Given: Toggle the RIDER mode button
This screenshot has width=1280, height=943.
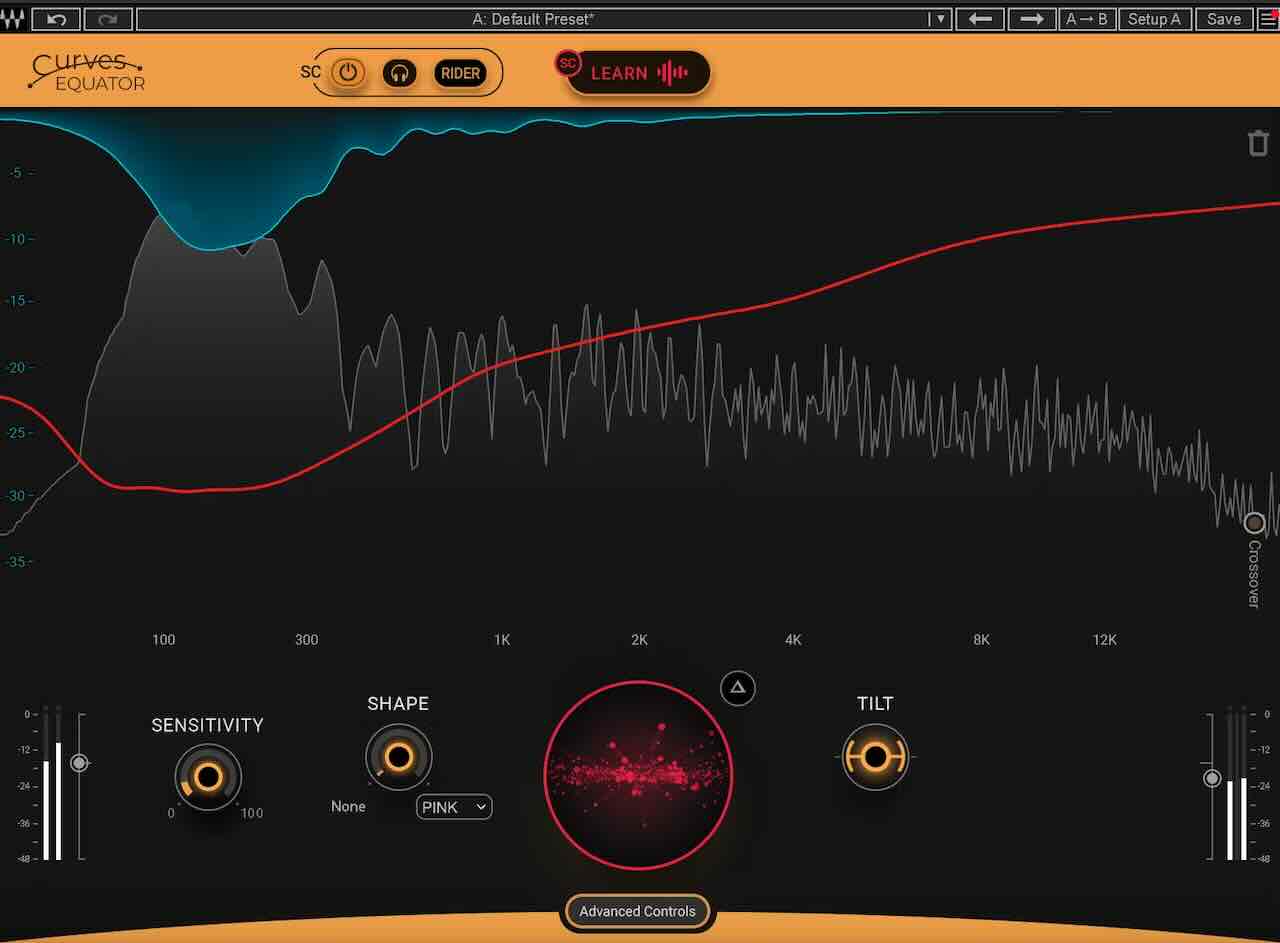Looking at the screenshot, I should pyautogui.click(x=460, y=73).
